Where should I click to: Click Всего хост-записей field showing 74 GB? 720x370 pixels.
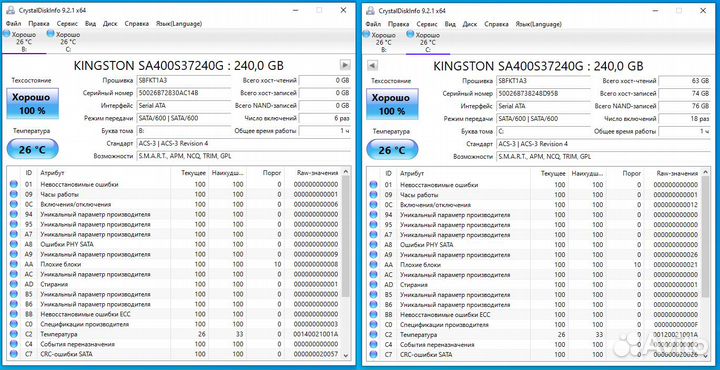[685, 93]
